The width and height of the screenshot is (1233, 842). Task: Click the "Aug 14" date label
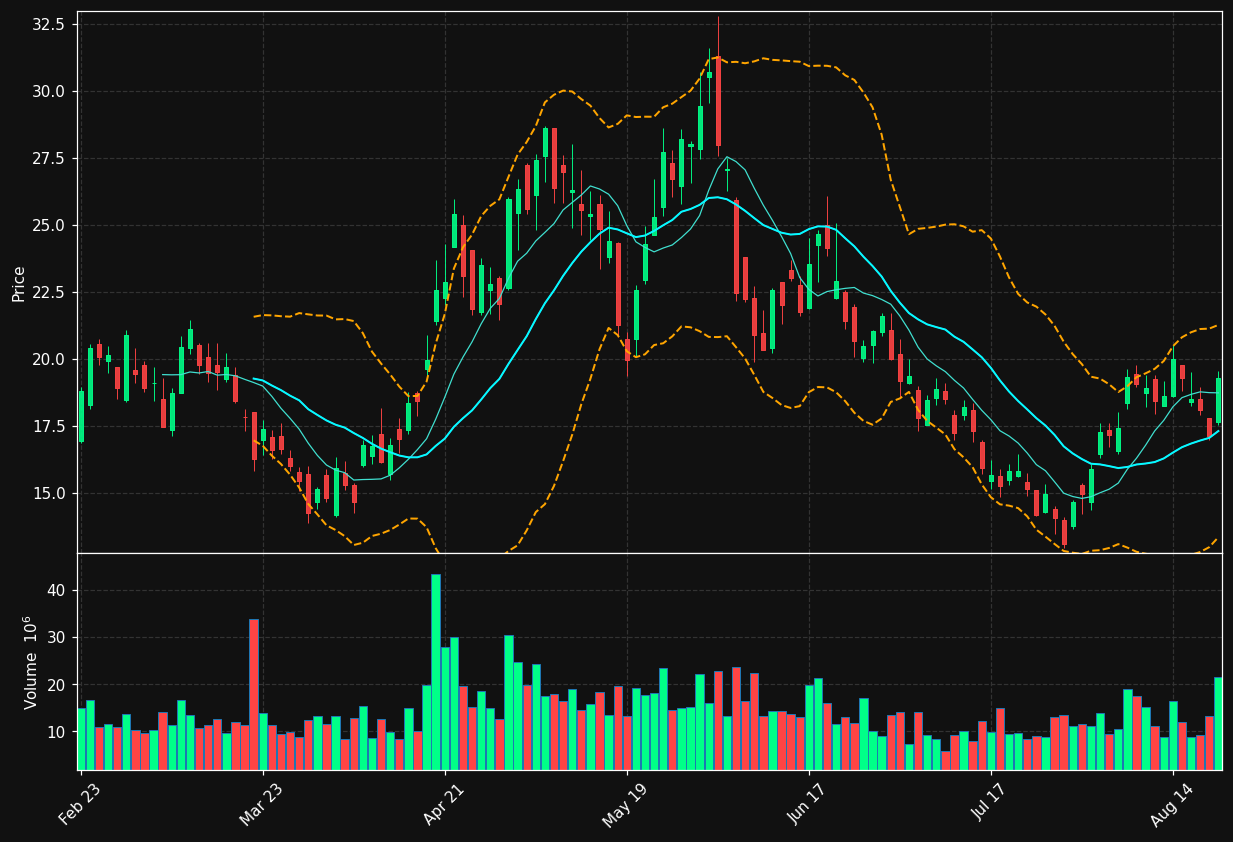click(1171, 804)
